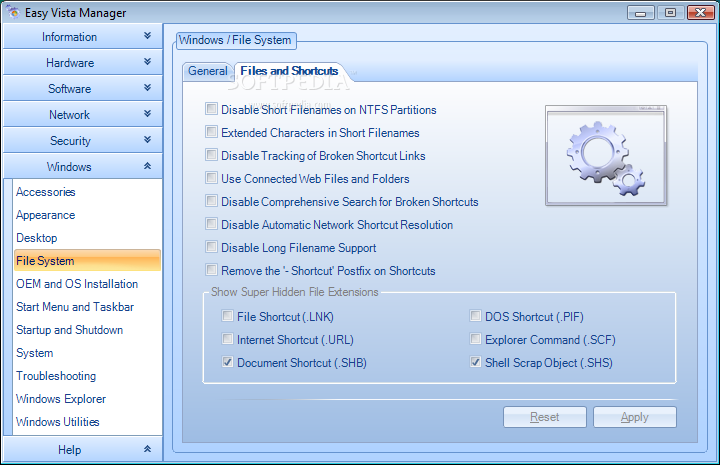The width and height of the screenshot is (720, 465).
Task: Click the Apply button
Action: coord(635,417)
